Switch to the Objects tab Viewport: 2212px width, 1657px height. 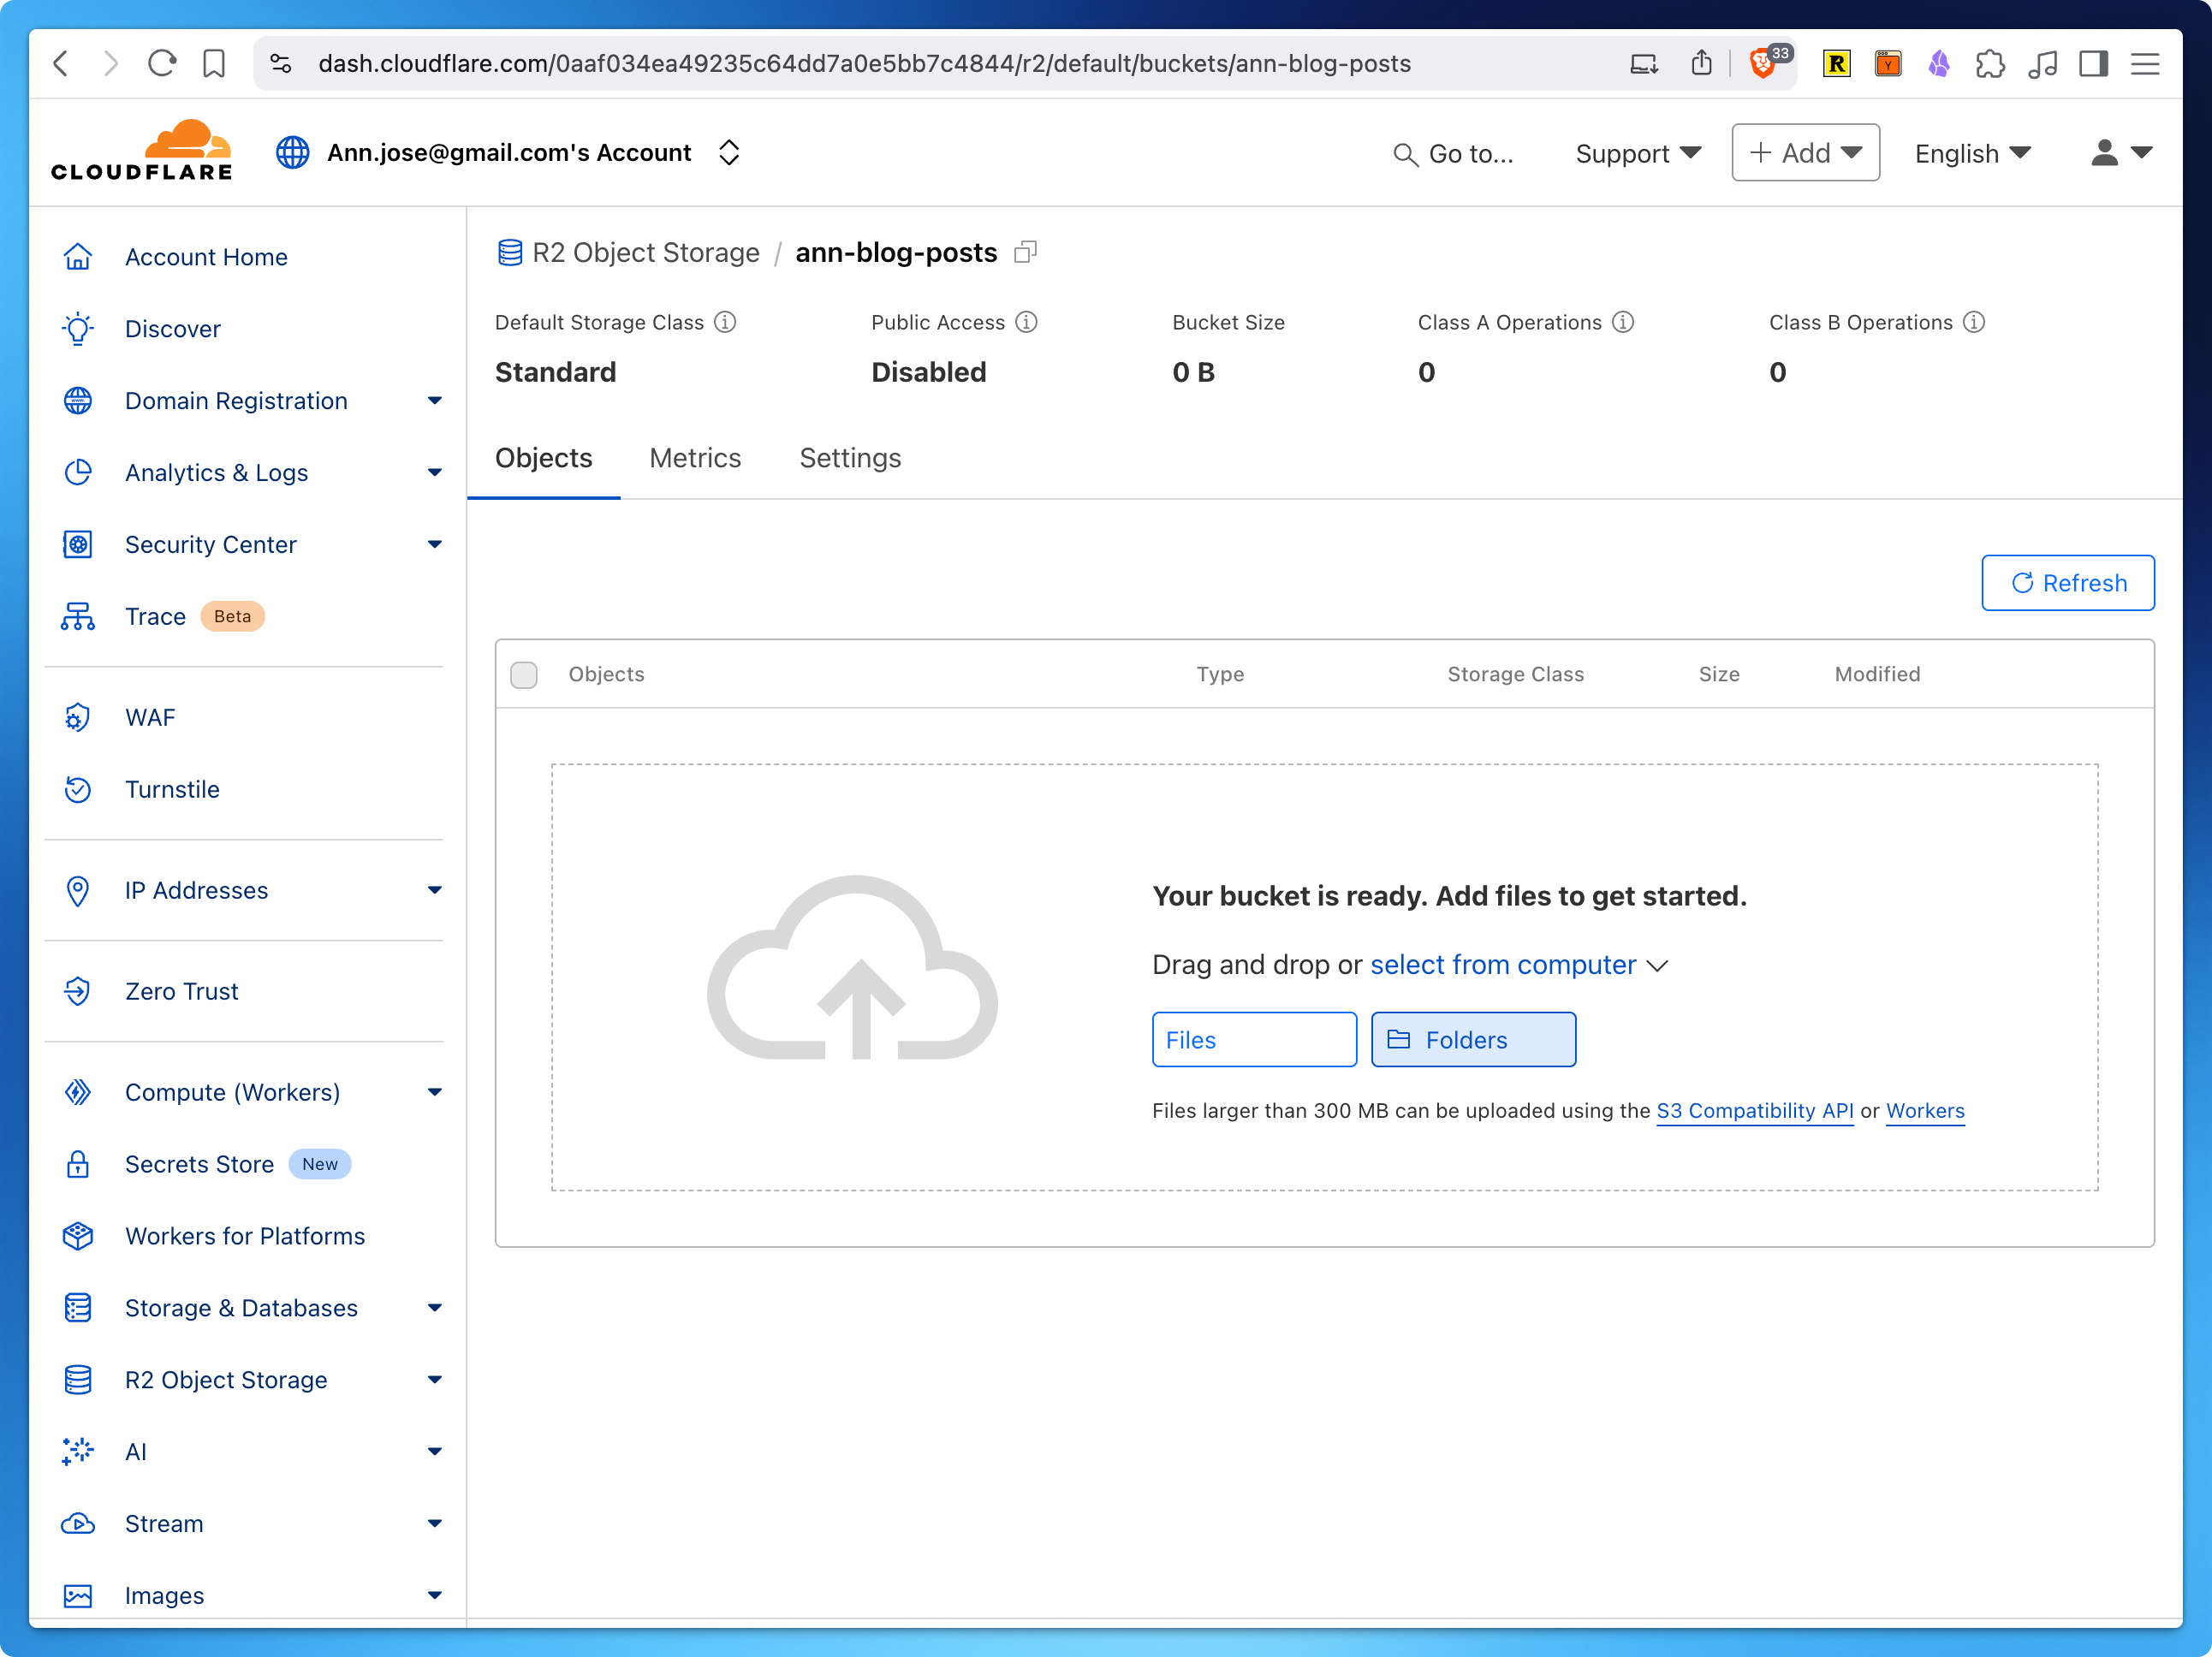(544, 458)
